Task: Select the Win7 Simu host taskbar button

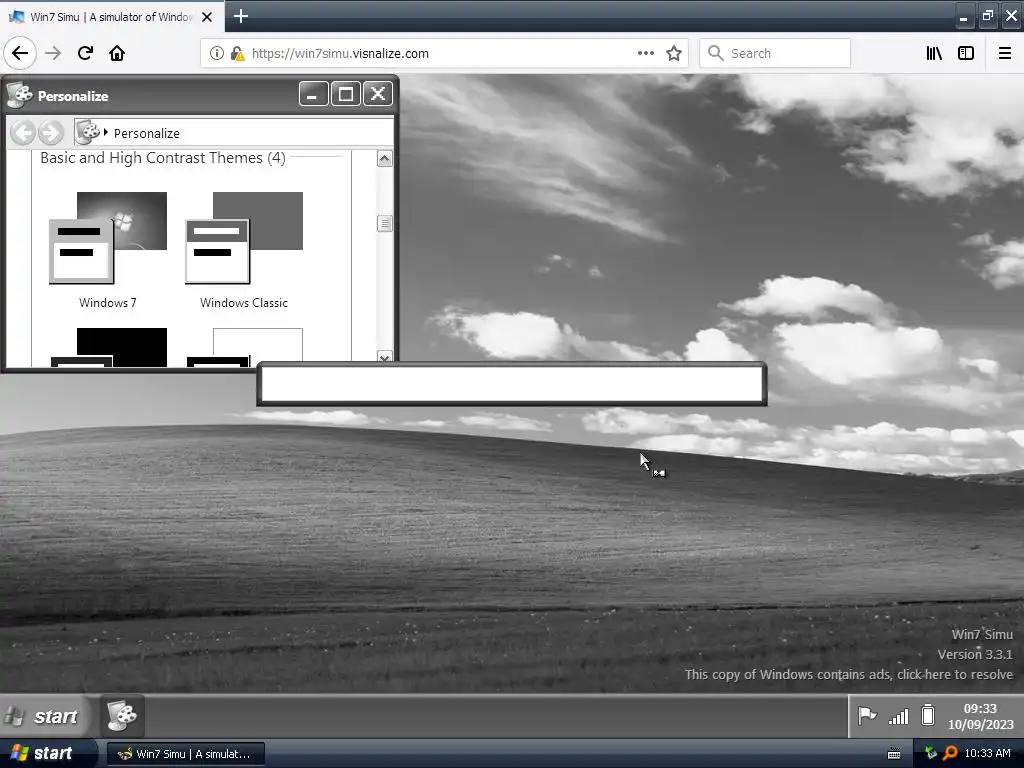Action: click(185, 754)
